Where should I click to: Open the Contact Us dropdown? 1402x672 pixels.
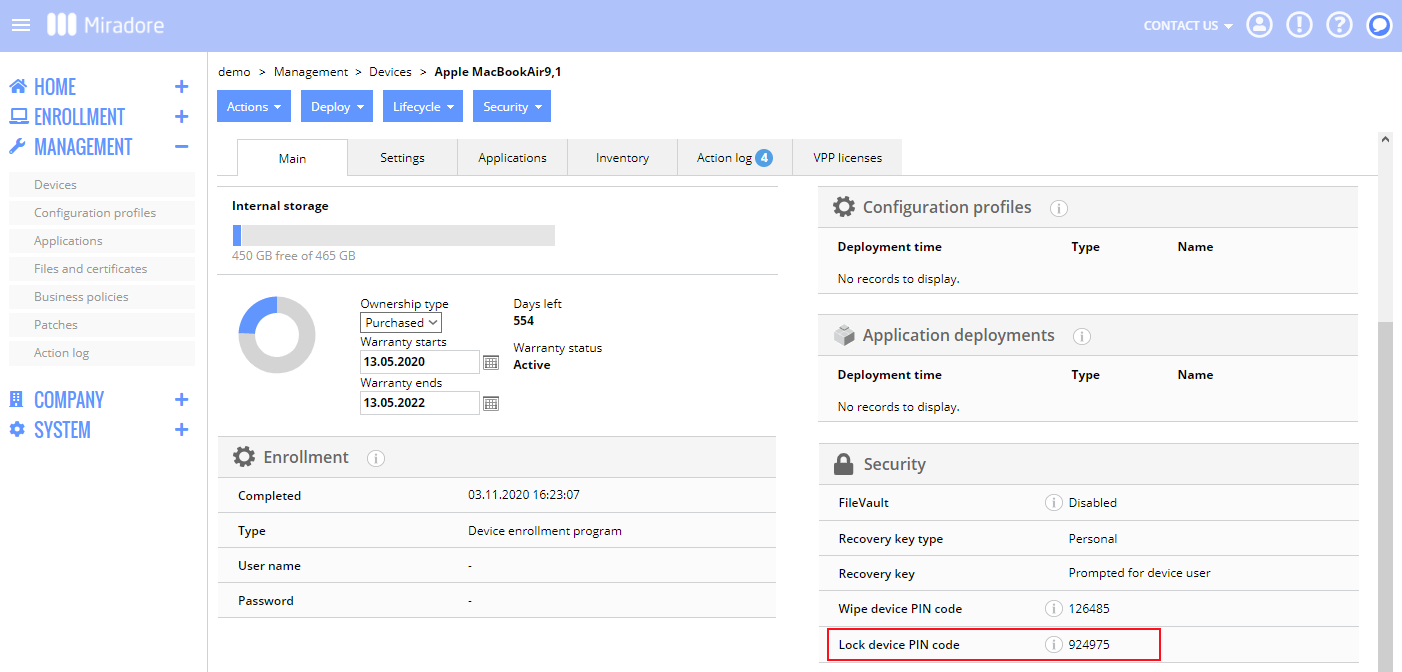pyautogui.click(x=1188, y=25)
